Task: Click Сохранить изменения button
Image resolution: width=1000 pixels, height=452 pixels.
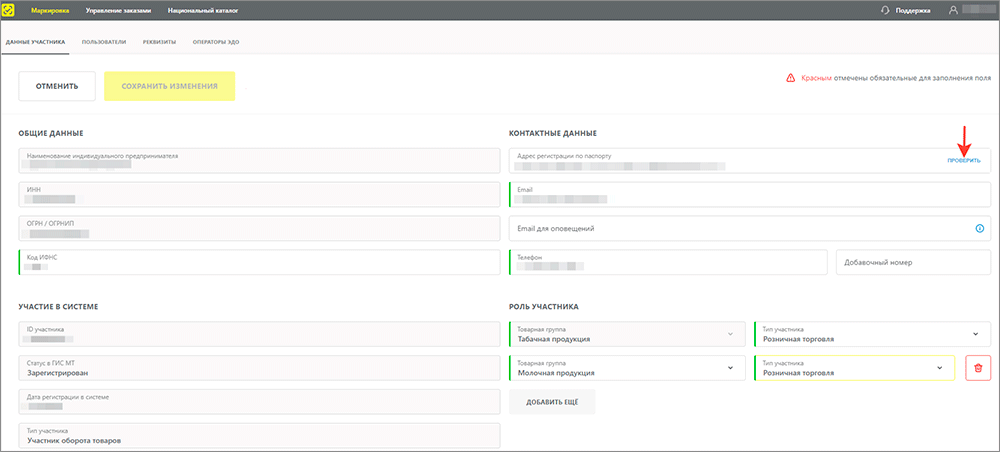Action: [170, 86]
